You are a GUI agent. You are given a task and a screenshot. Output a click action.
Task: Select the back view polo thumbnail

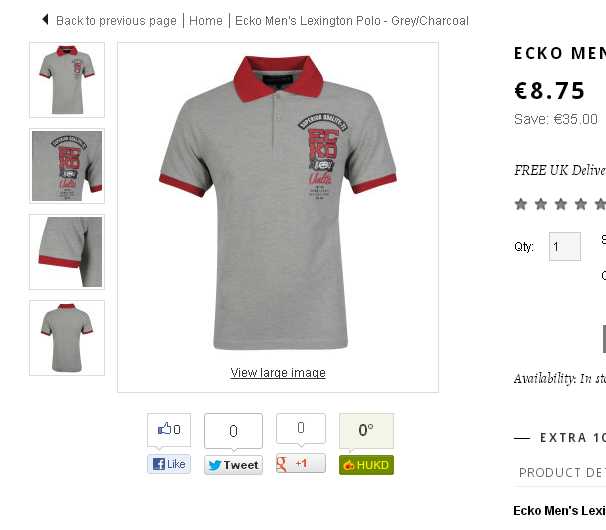coord(67,338)
